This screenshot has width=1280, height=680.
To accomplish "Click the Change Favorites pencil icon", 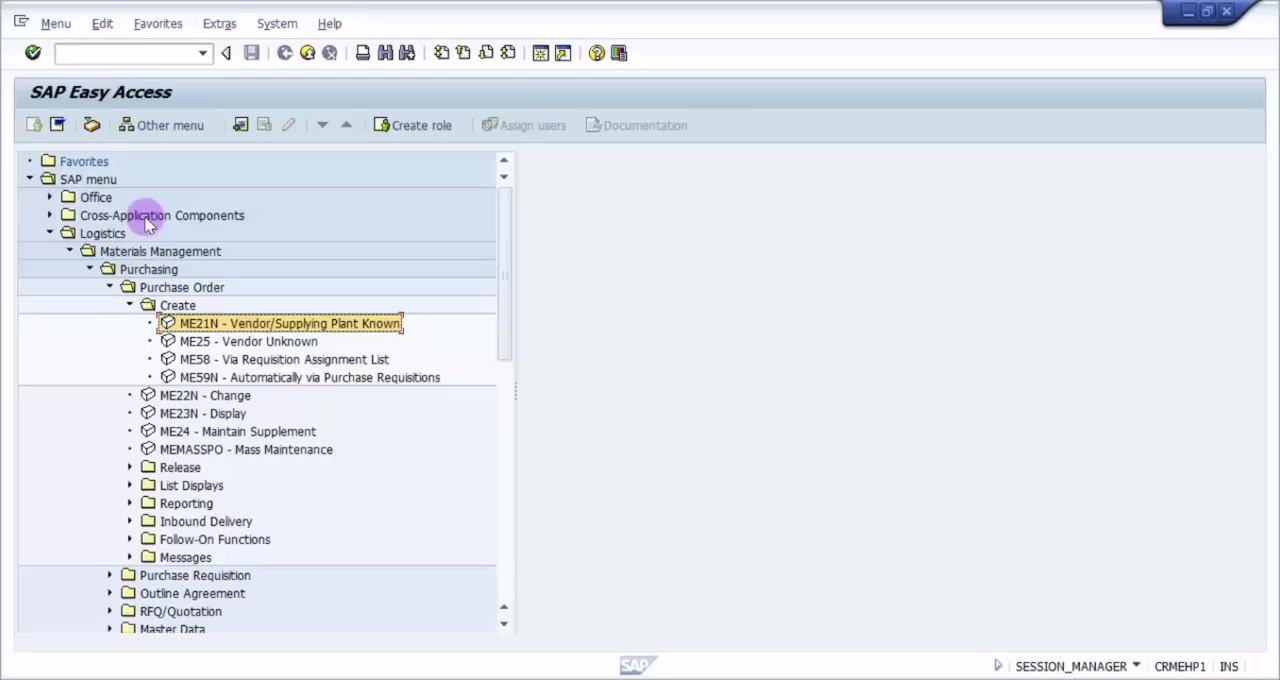I will (x=288, y=125).
